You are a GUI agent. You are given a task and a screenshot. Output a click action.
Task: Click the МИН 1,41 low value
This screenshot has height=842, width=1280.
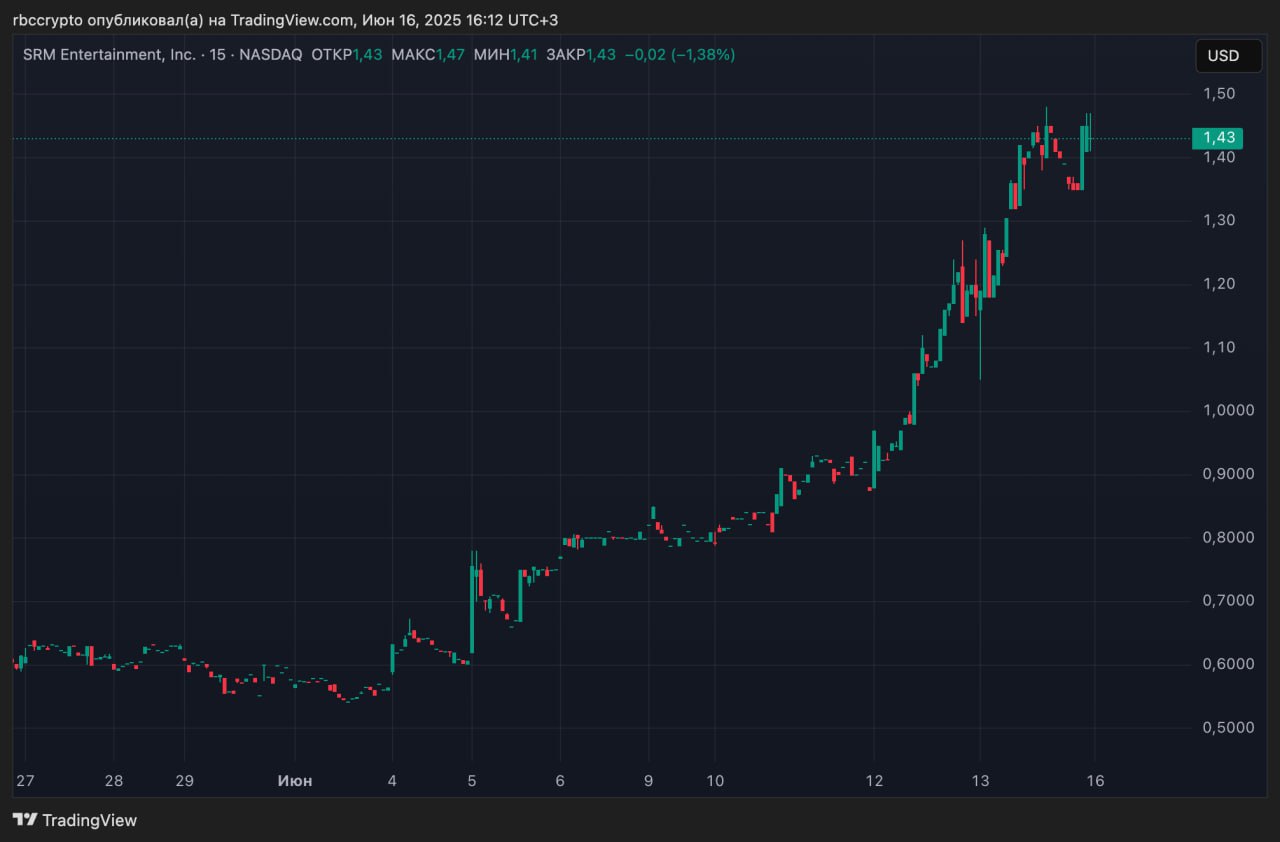coord(505,55)
